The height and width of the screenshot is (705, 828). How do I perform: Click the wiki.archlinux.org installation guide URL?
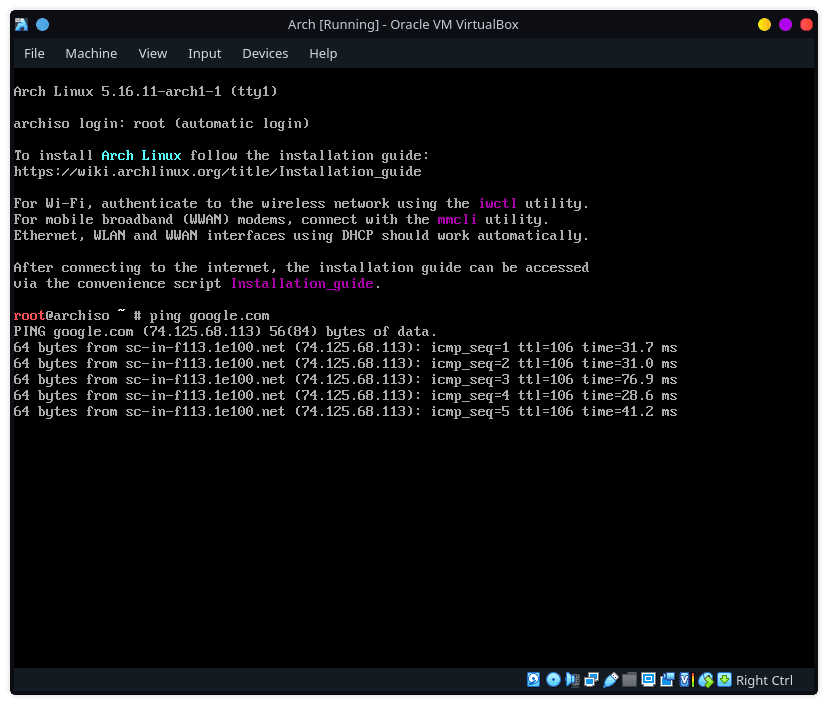(x=218, y=172)
